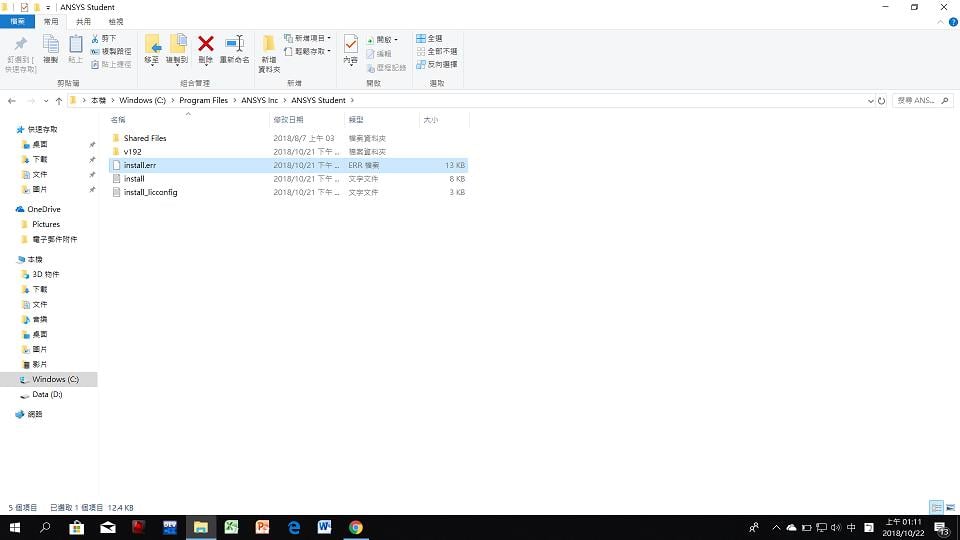Click Select none in the ribbon
The height and width of the screenshot is (540, 960).
(x=437, y=51)
